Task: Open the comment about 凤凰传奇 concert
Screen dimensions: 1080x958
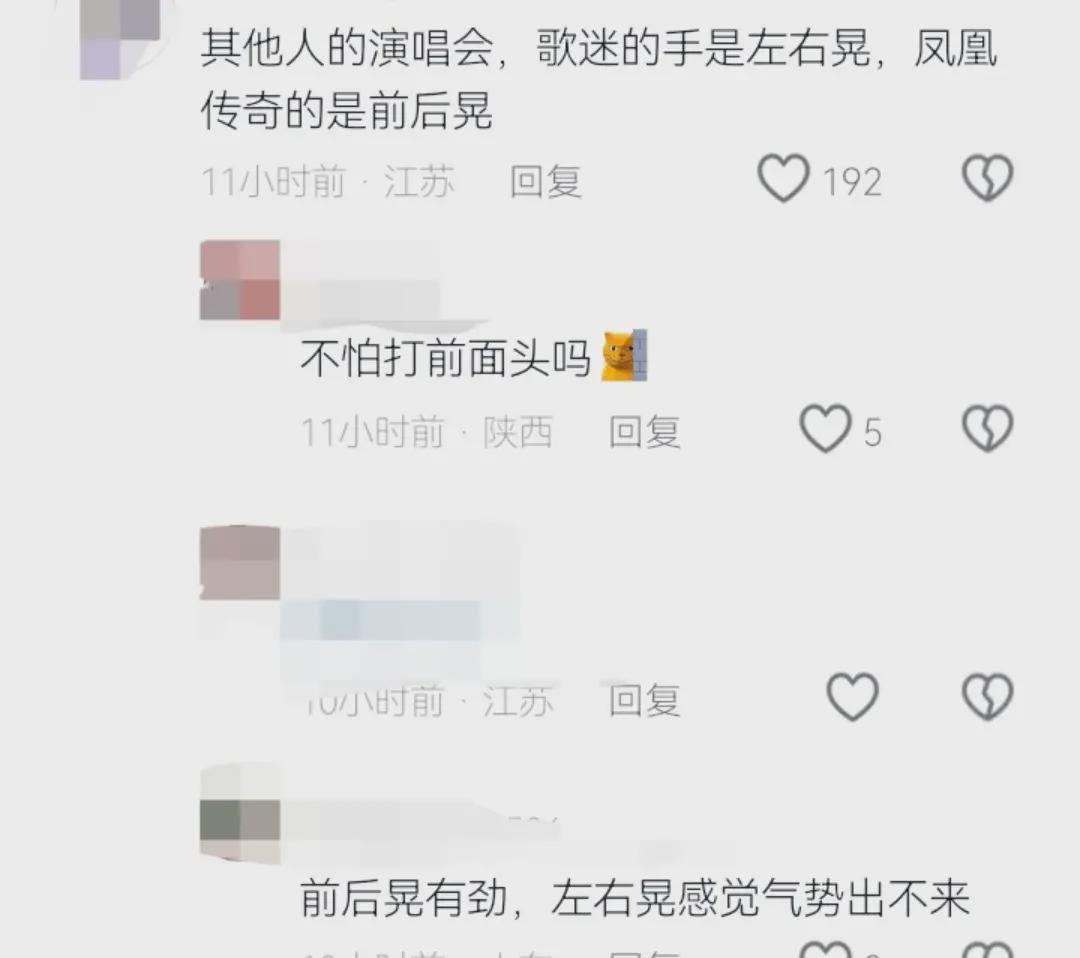Action: (x=599, y=80)
